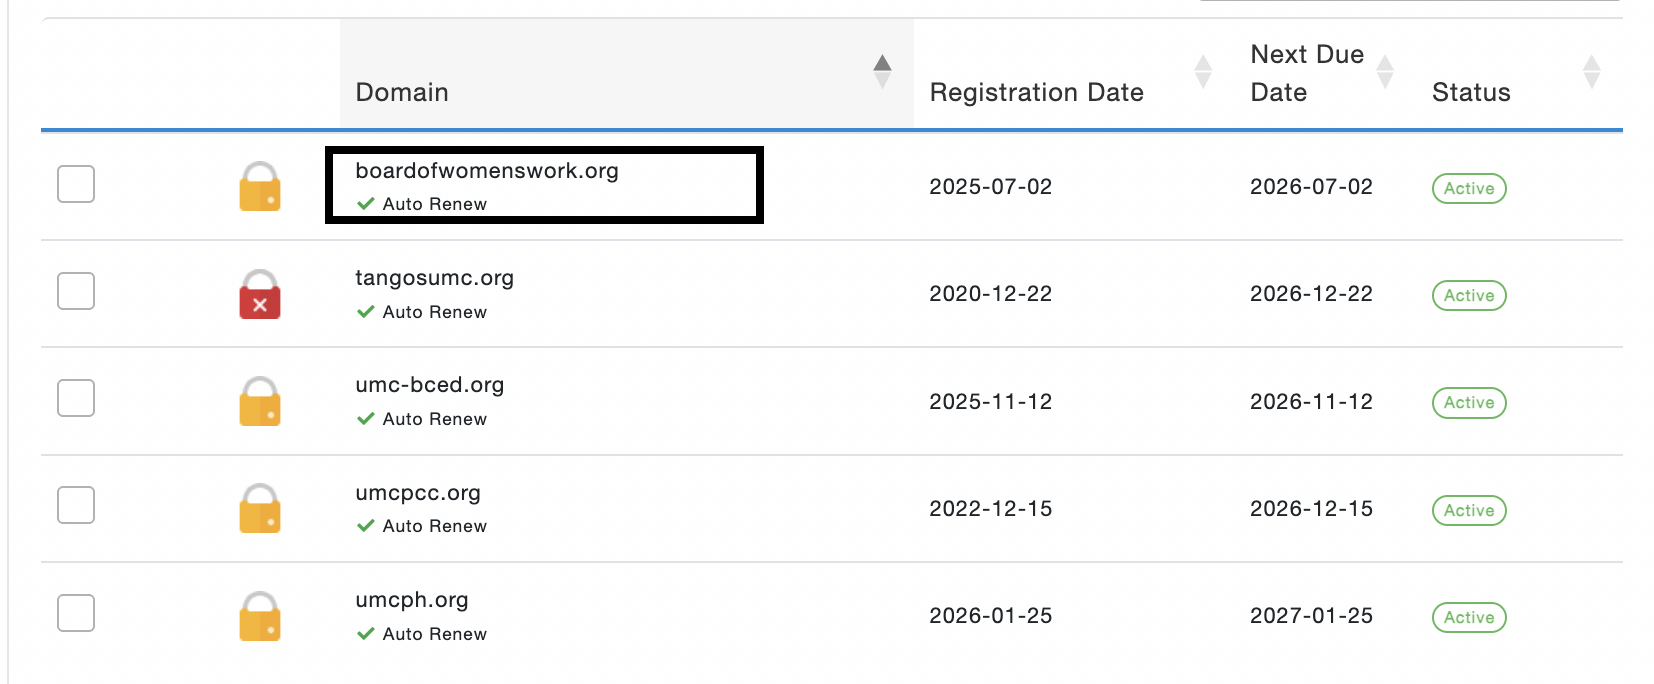Sort by the Next Due Date arrows
1654x684 pixels.
click(1385, 72)
